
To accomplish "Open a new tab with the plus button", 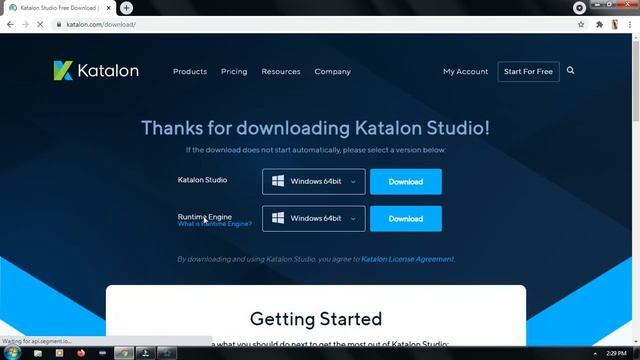I will [x=126, y=8].
